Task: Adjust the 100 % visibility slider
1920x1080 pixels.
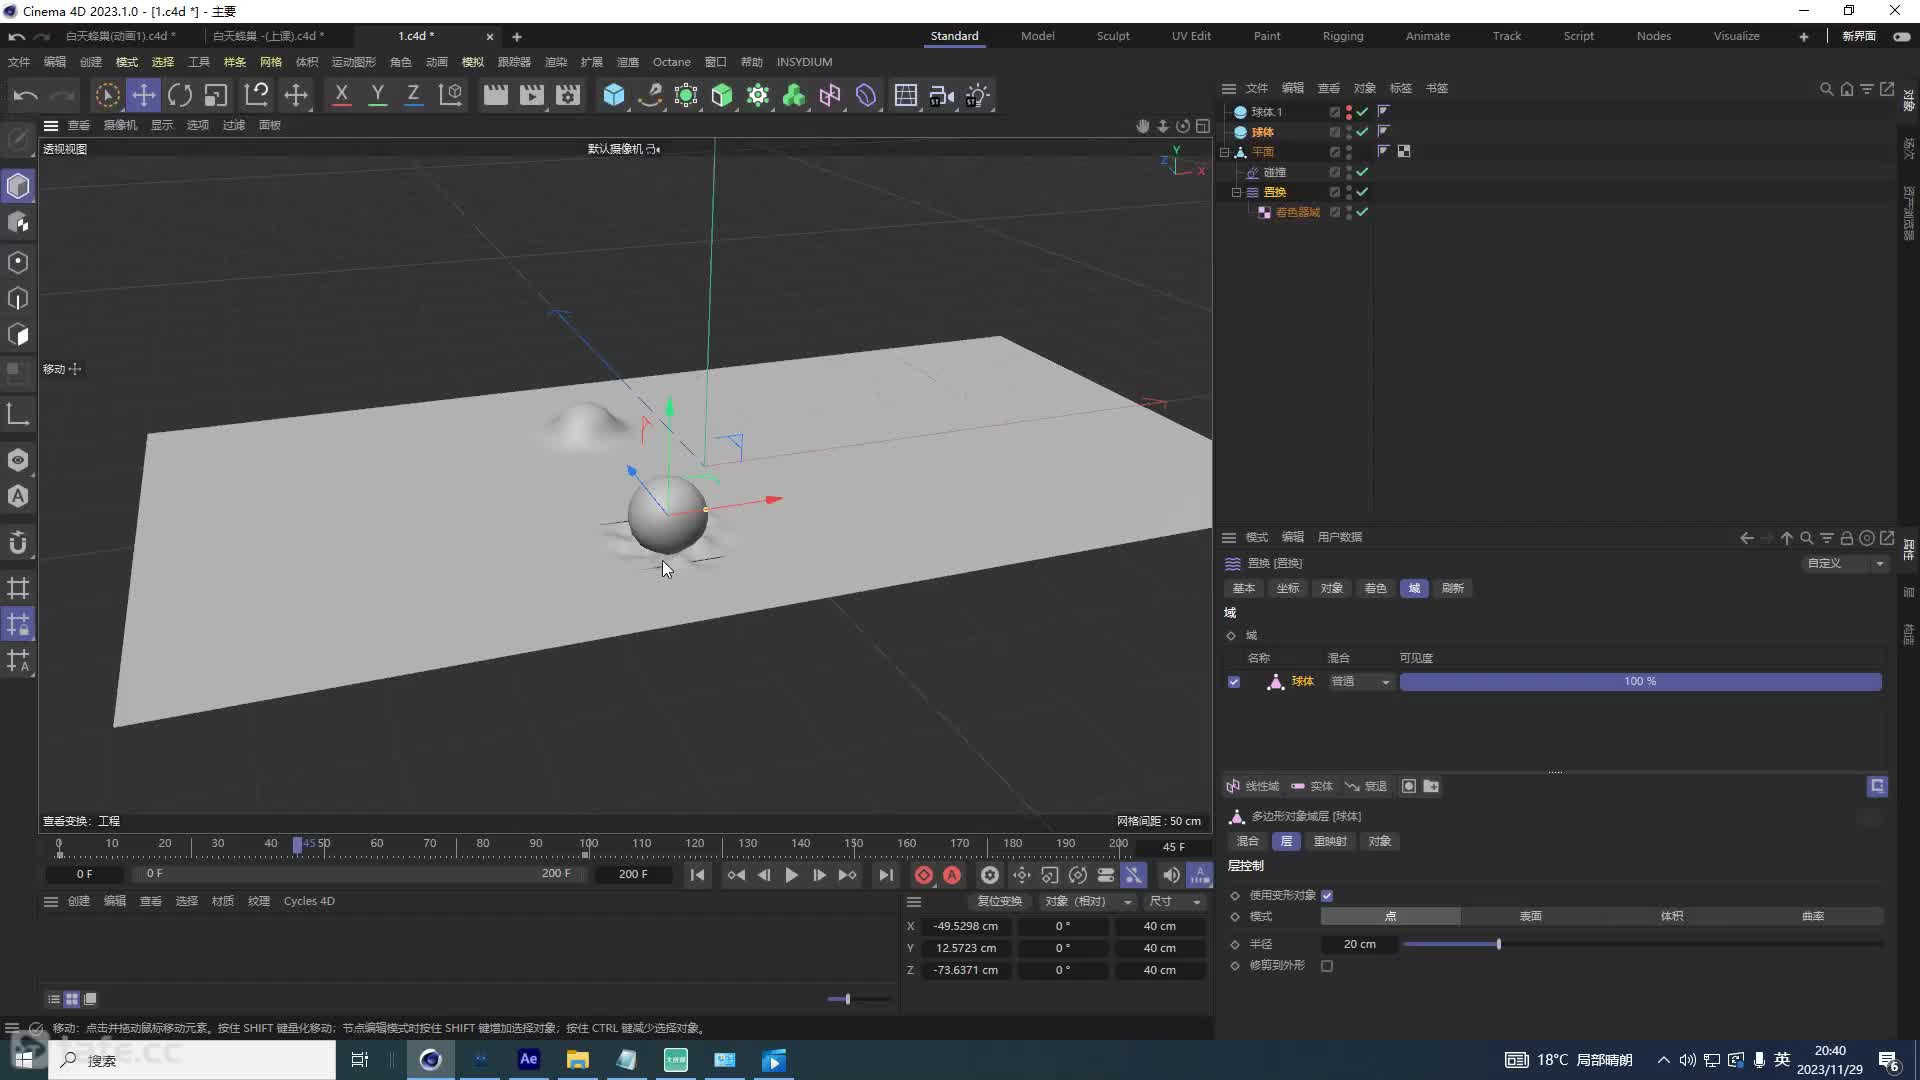Action: [1640, 682]
